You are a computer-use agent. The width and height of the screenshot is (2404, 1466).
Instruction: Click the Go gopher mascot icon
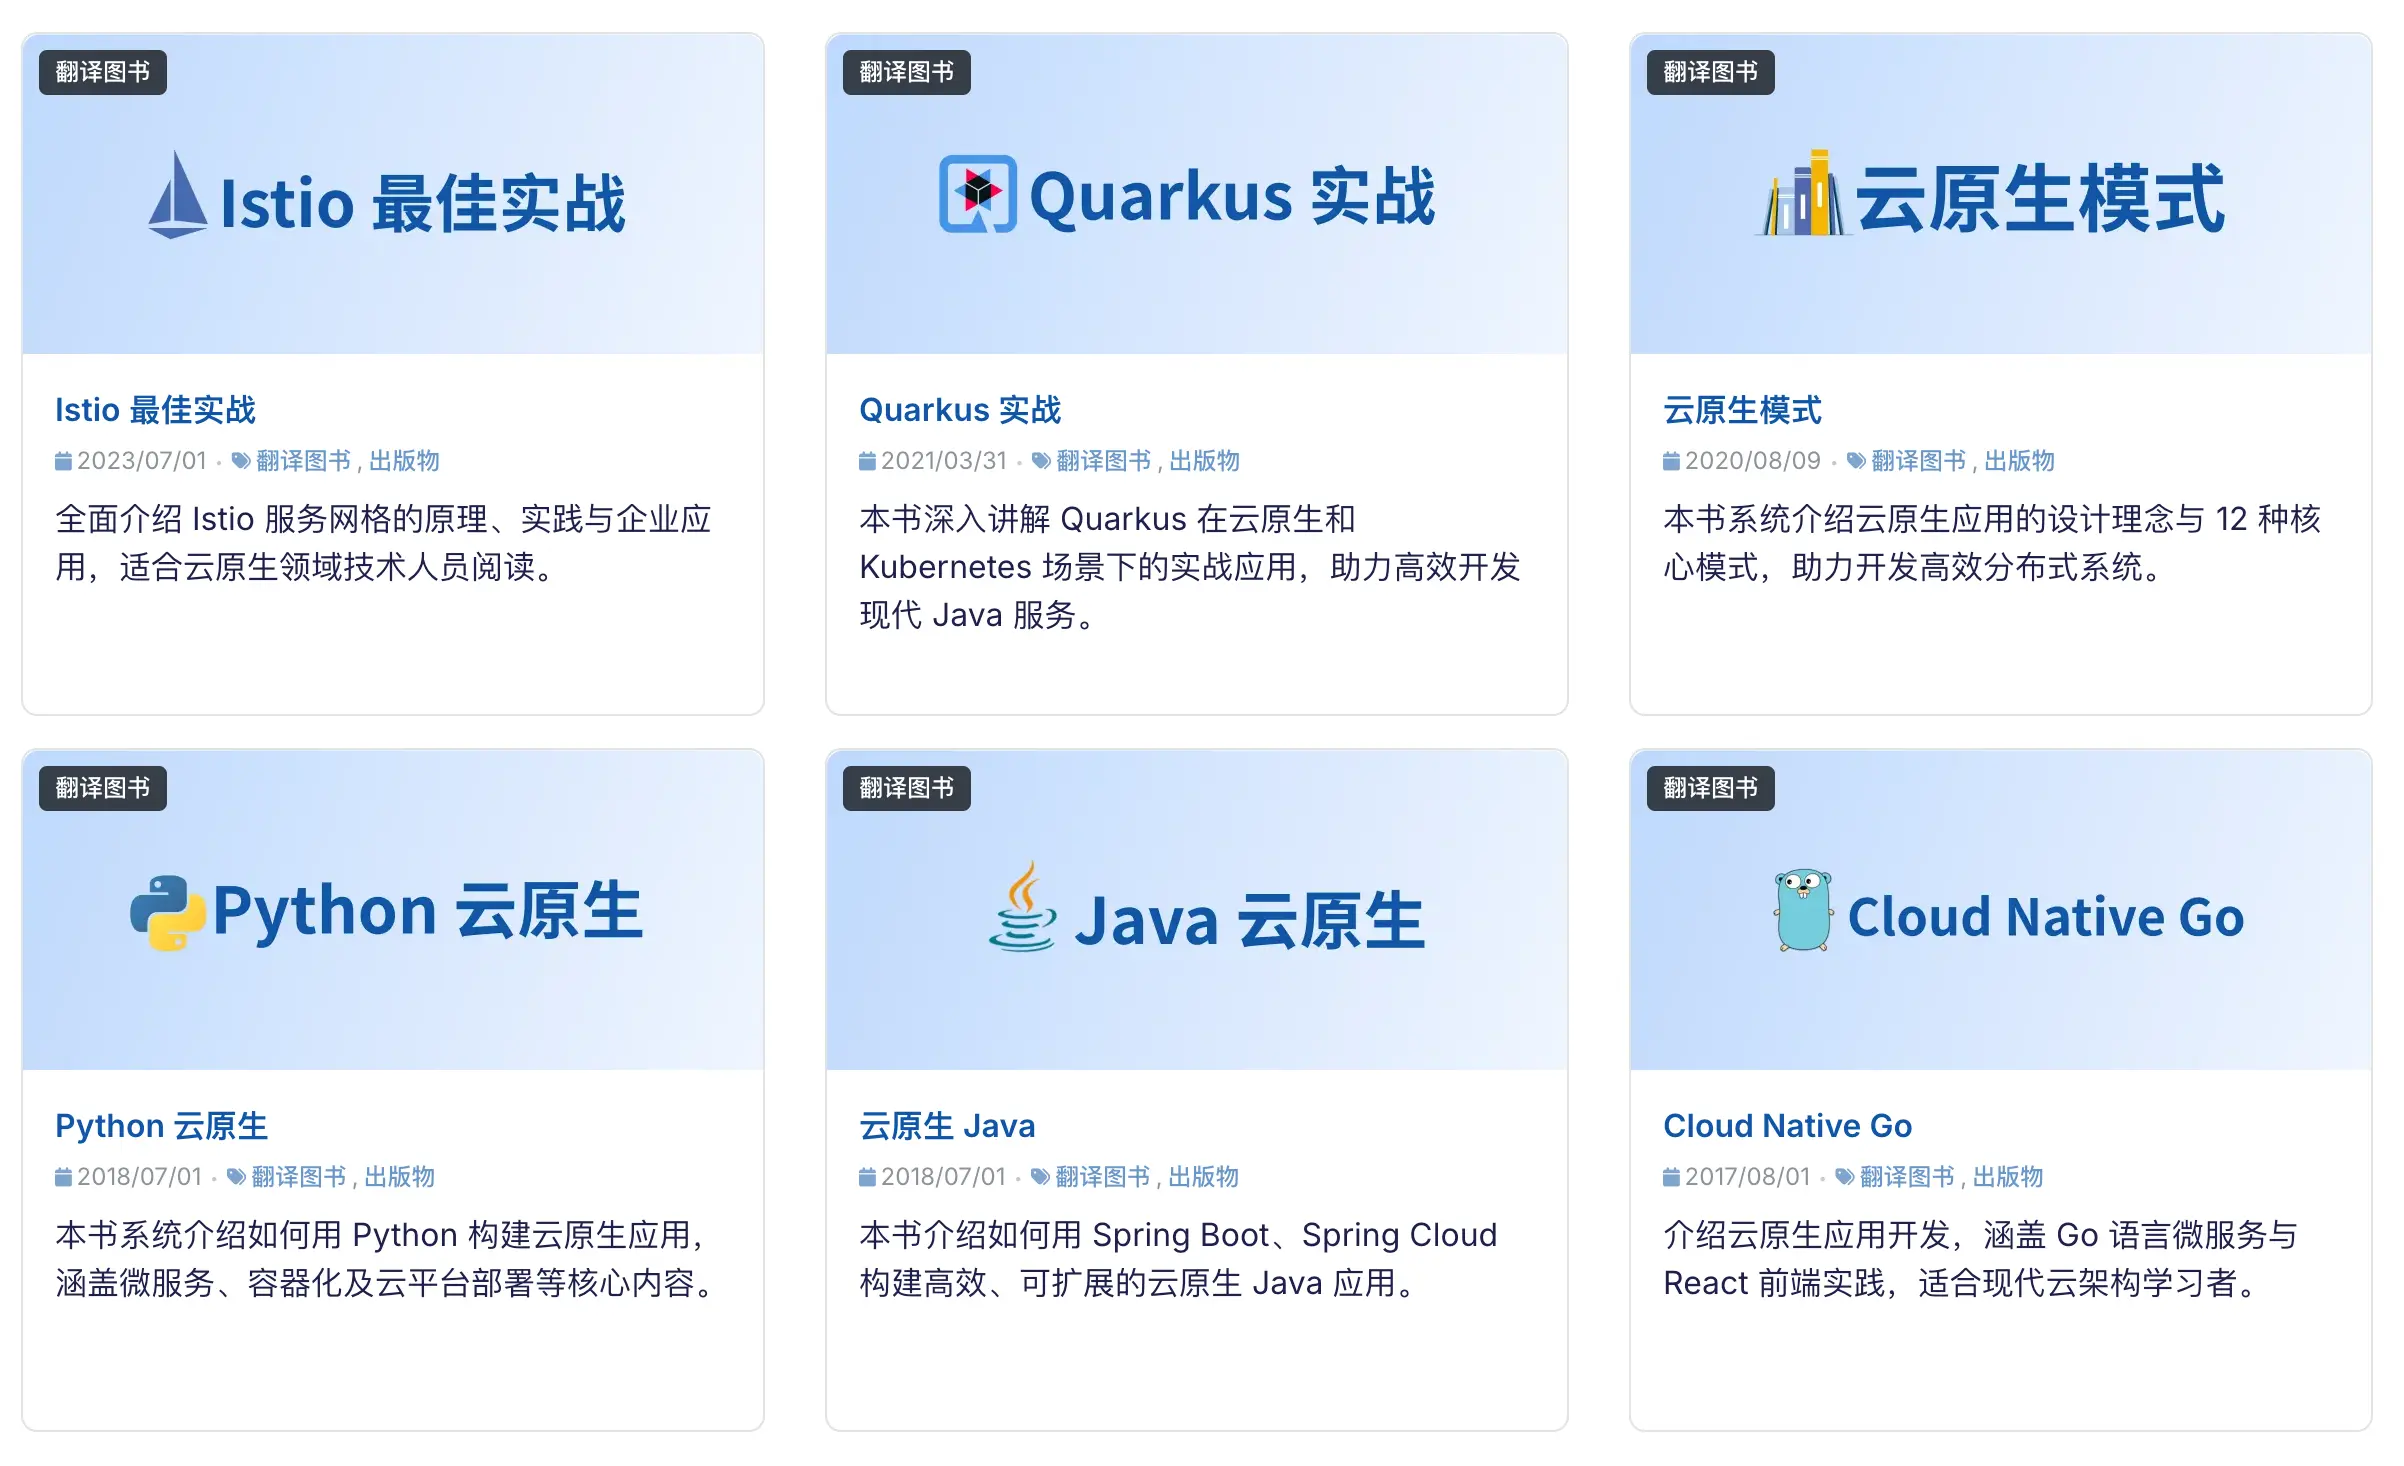tap(1803, 910)
